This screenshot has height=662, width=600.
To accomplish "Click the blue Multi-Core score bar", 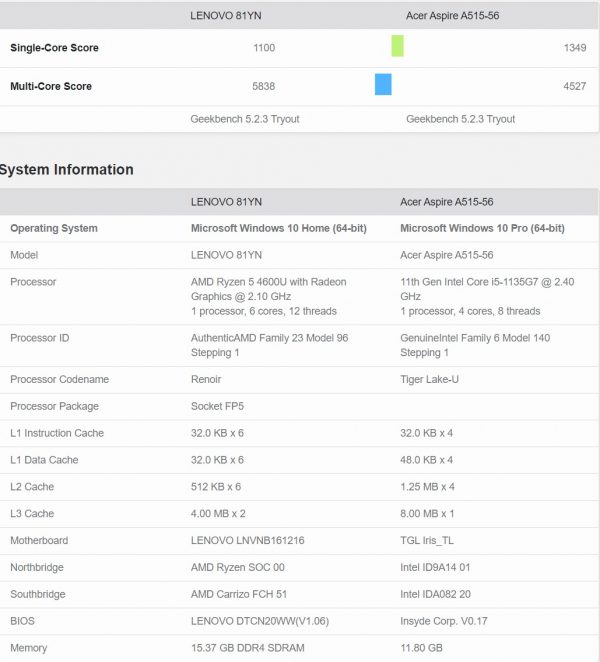I will (x=383, y=85).
